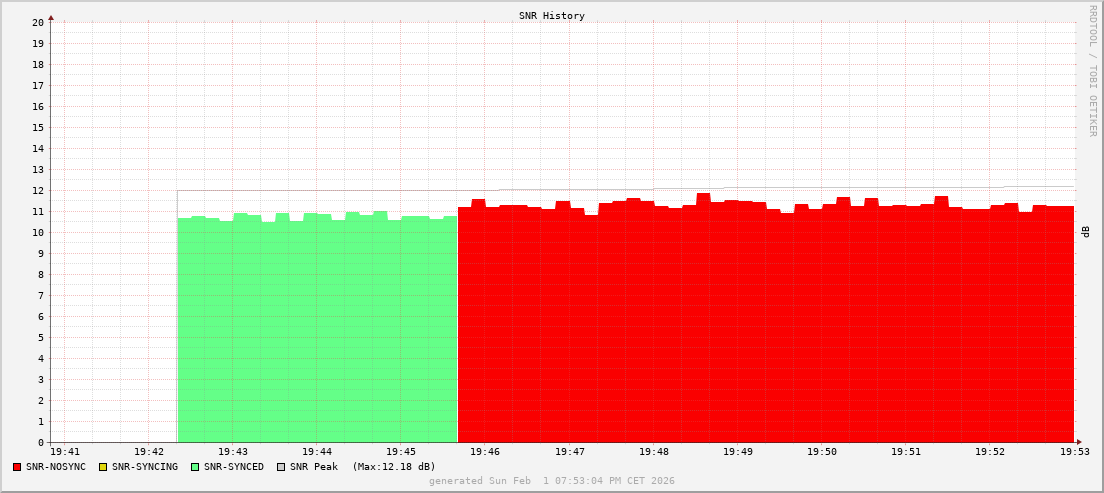Image resolution: width=1104 pixels, height=493 pixels.
Task: Click the 12 value on Y axis
Action: [x=38, y=190]
